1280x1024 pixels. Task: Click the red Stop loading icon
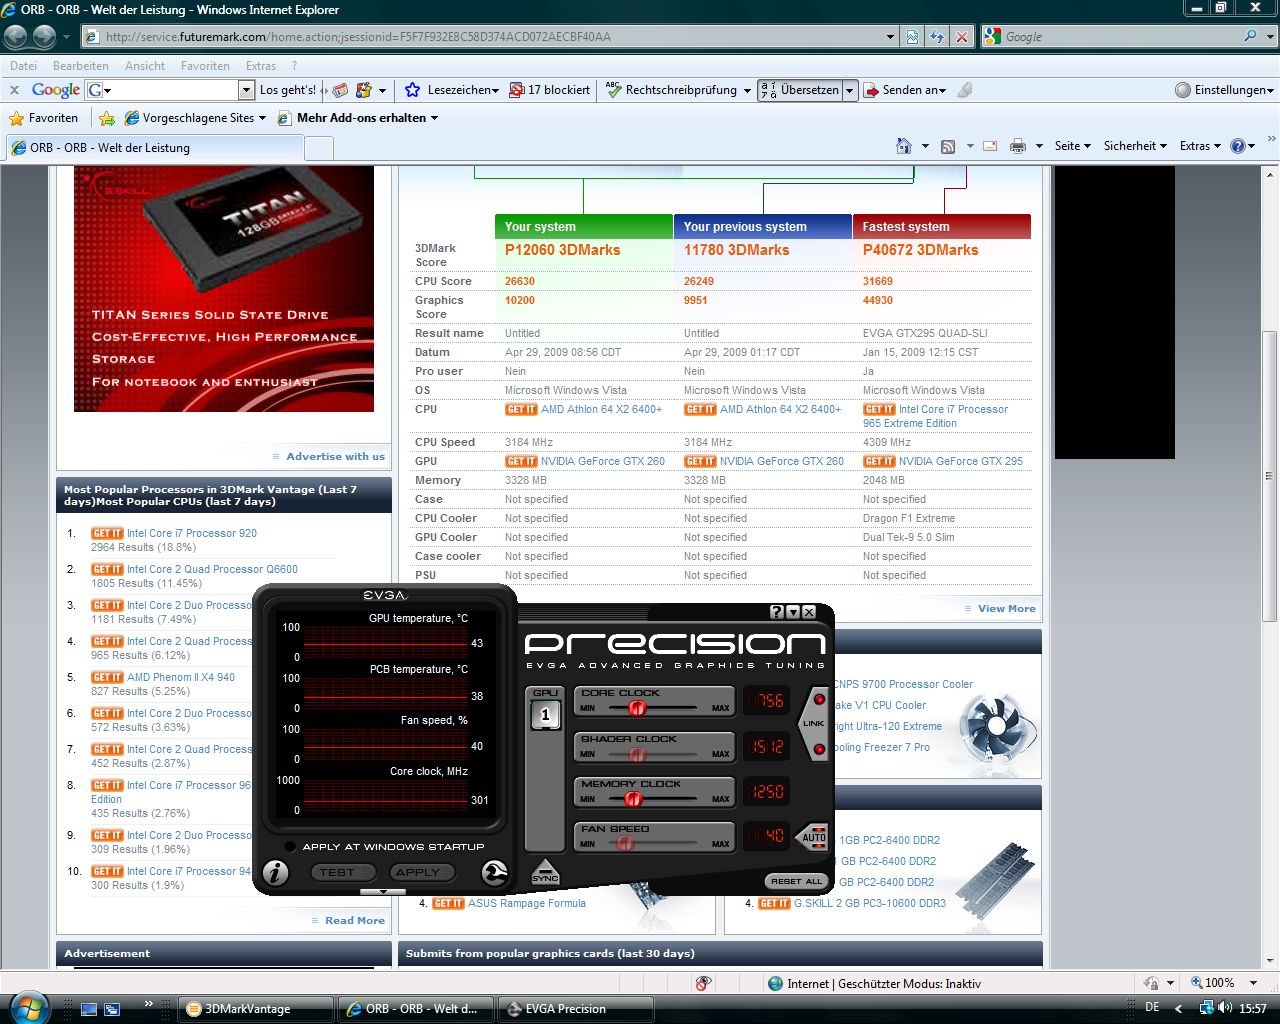(x=961, y=37)
